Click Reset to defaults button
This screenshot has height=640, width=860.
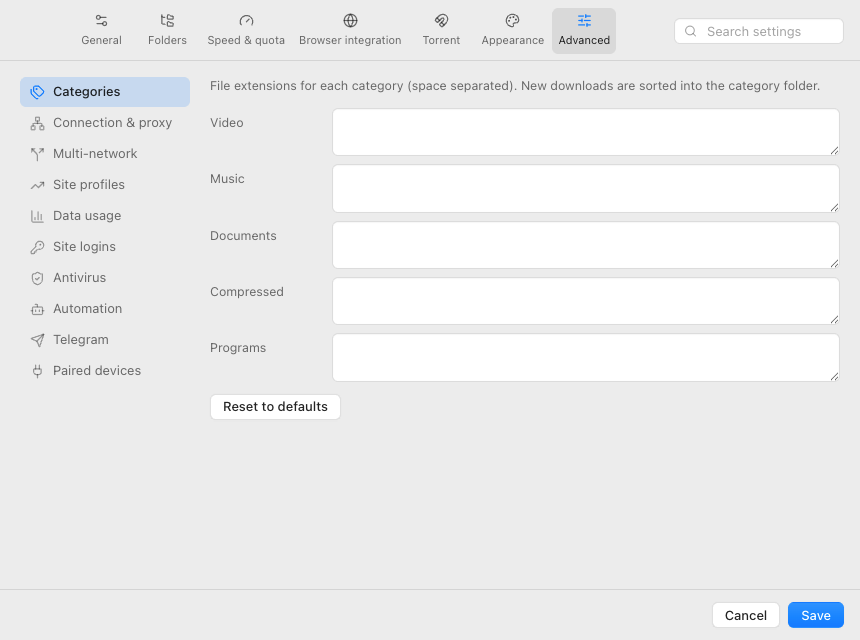click(x=275, y=407)
